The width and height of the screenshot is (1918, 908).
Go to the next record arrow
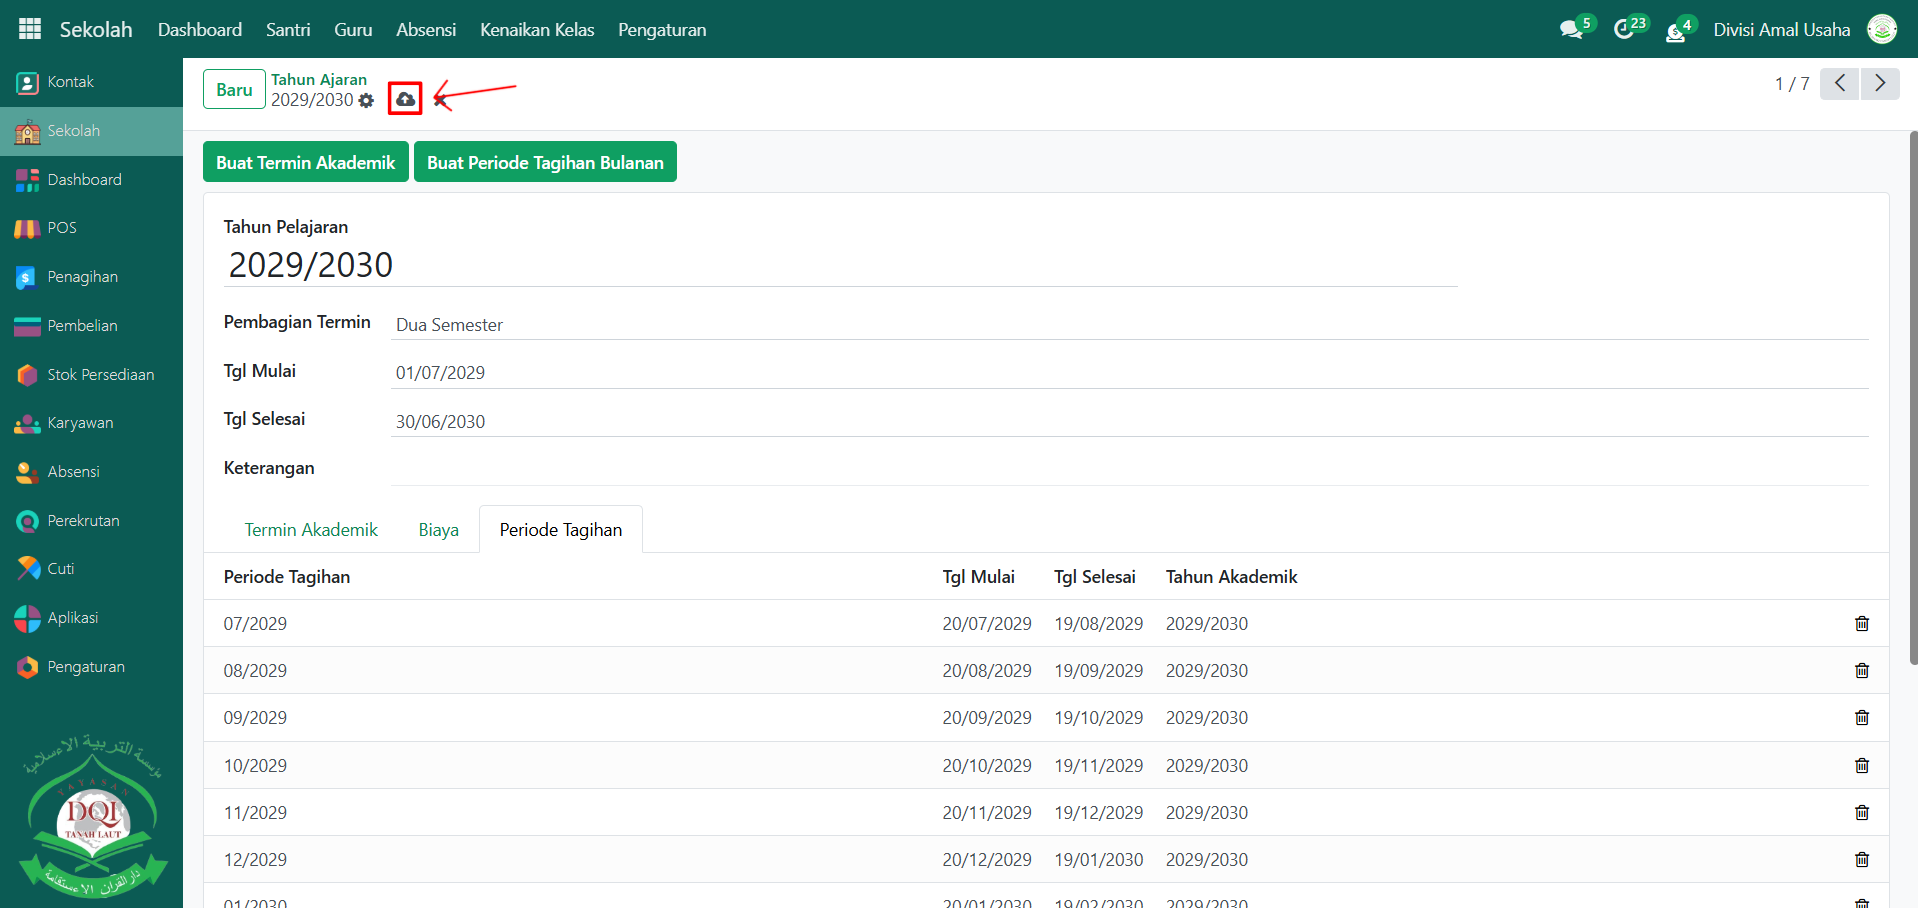tap(1879, 84)
